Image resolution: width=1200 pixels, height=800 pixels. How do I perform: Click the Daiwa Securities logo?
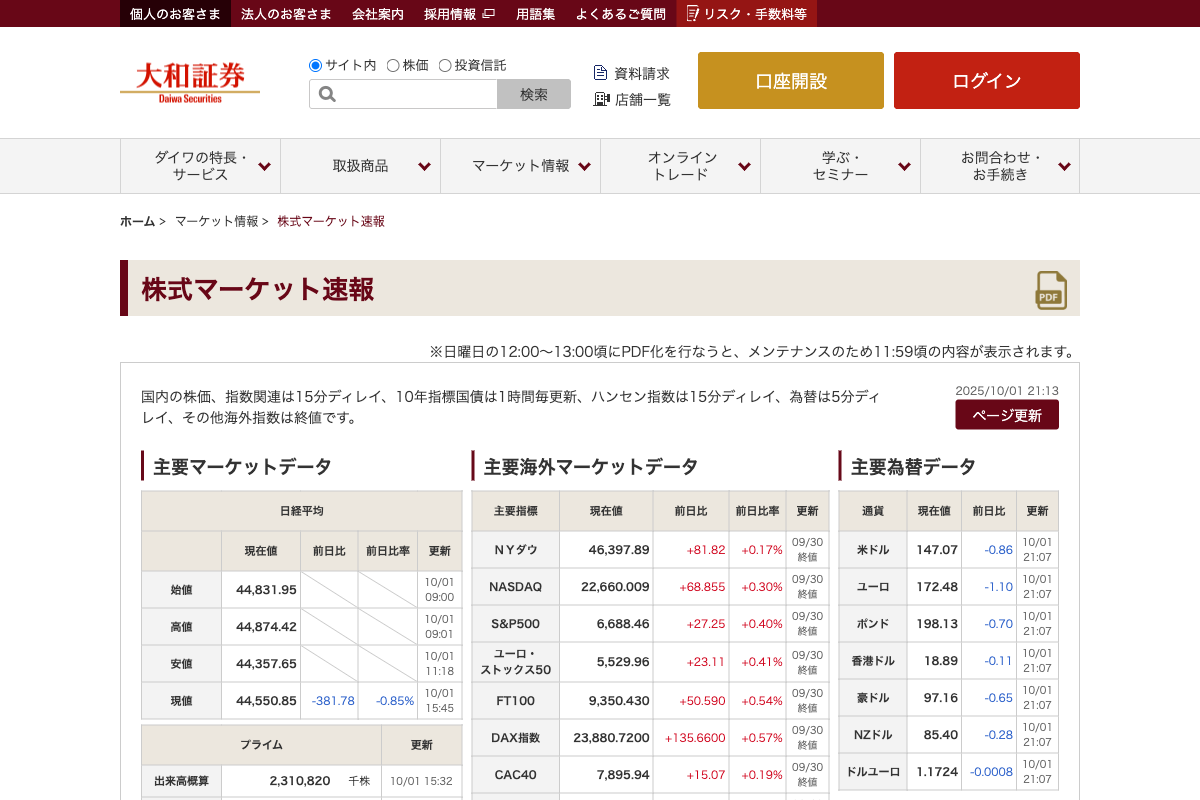pyautogui.click(x=190, y=81)
